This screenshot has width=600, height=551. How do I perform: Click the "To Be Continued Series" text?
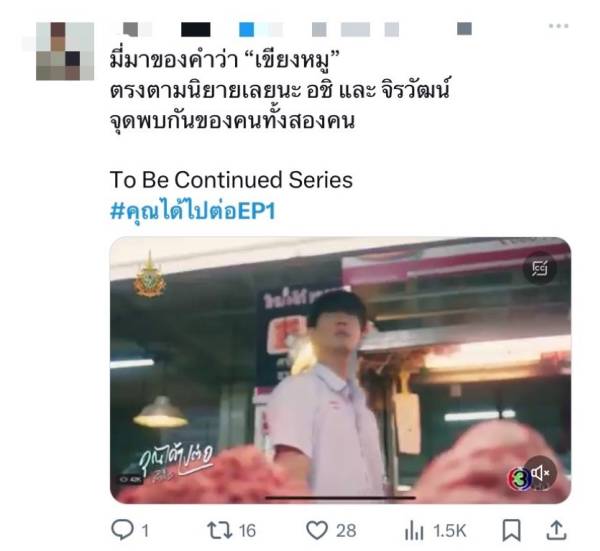[231, 180]
